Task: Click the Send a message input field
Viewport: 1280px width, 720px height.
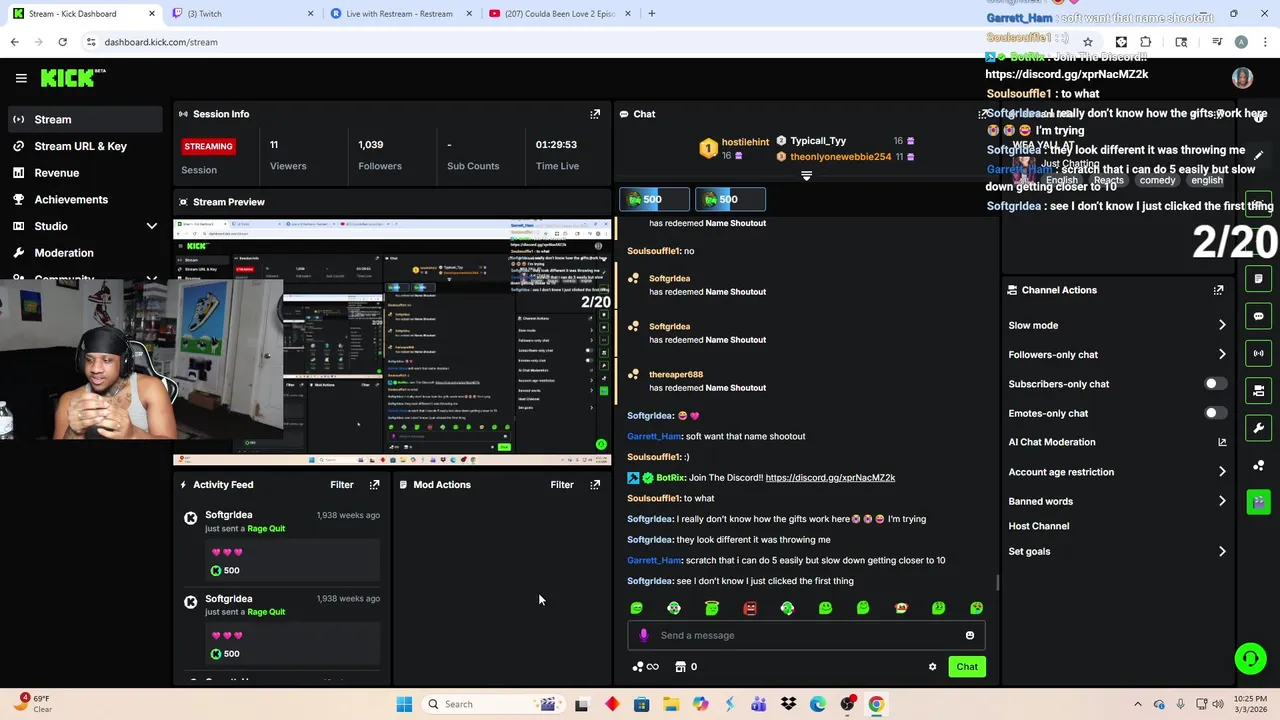Action: pos(806,635)
